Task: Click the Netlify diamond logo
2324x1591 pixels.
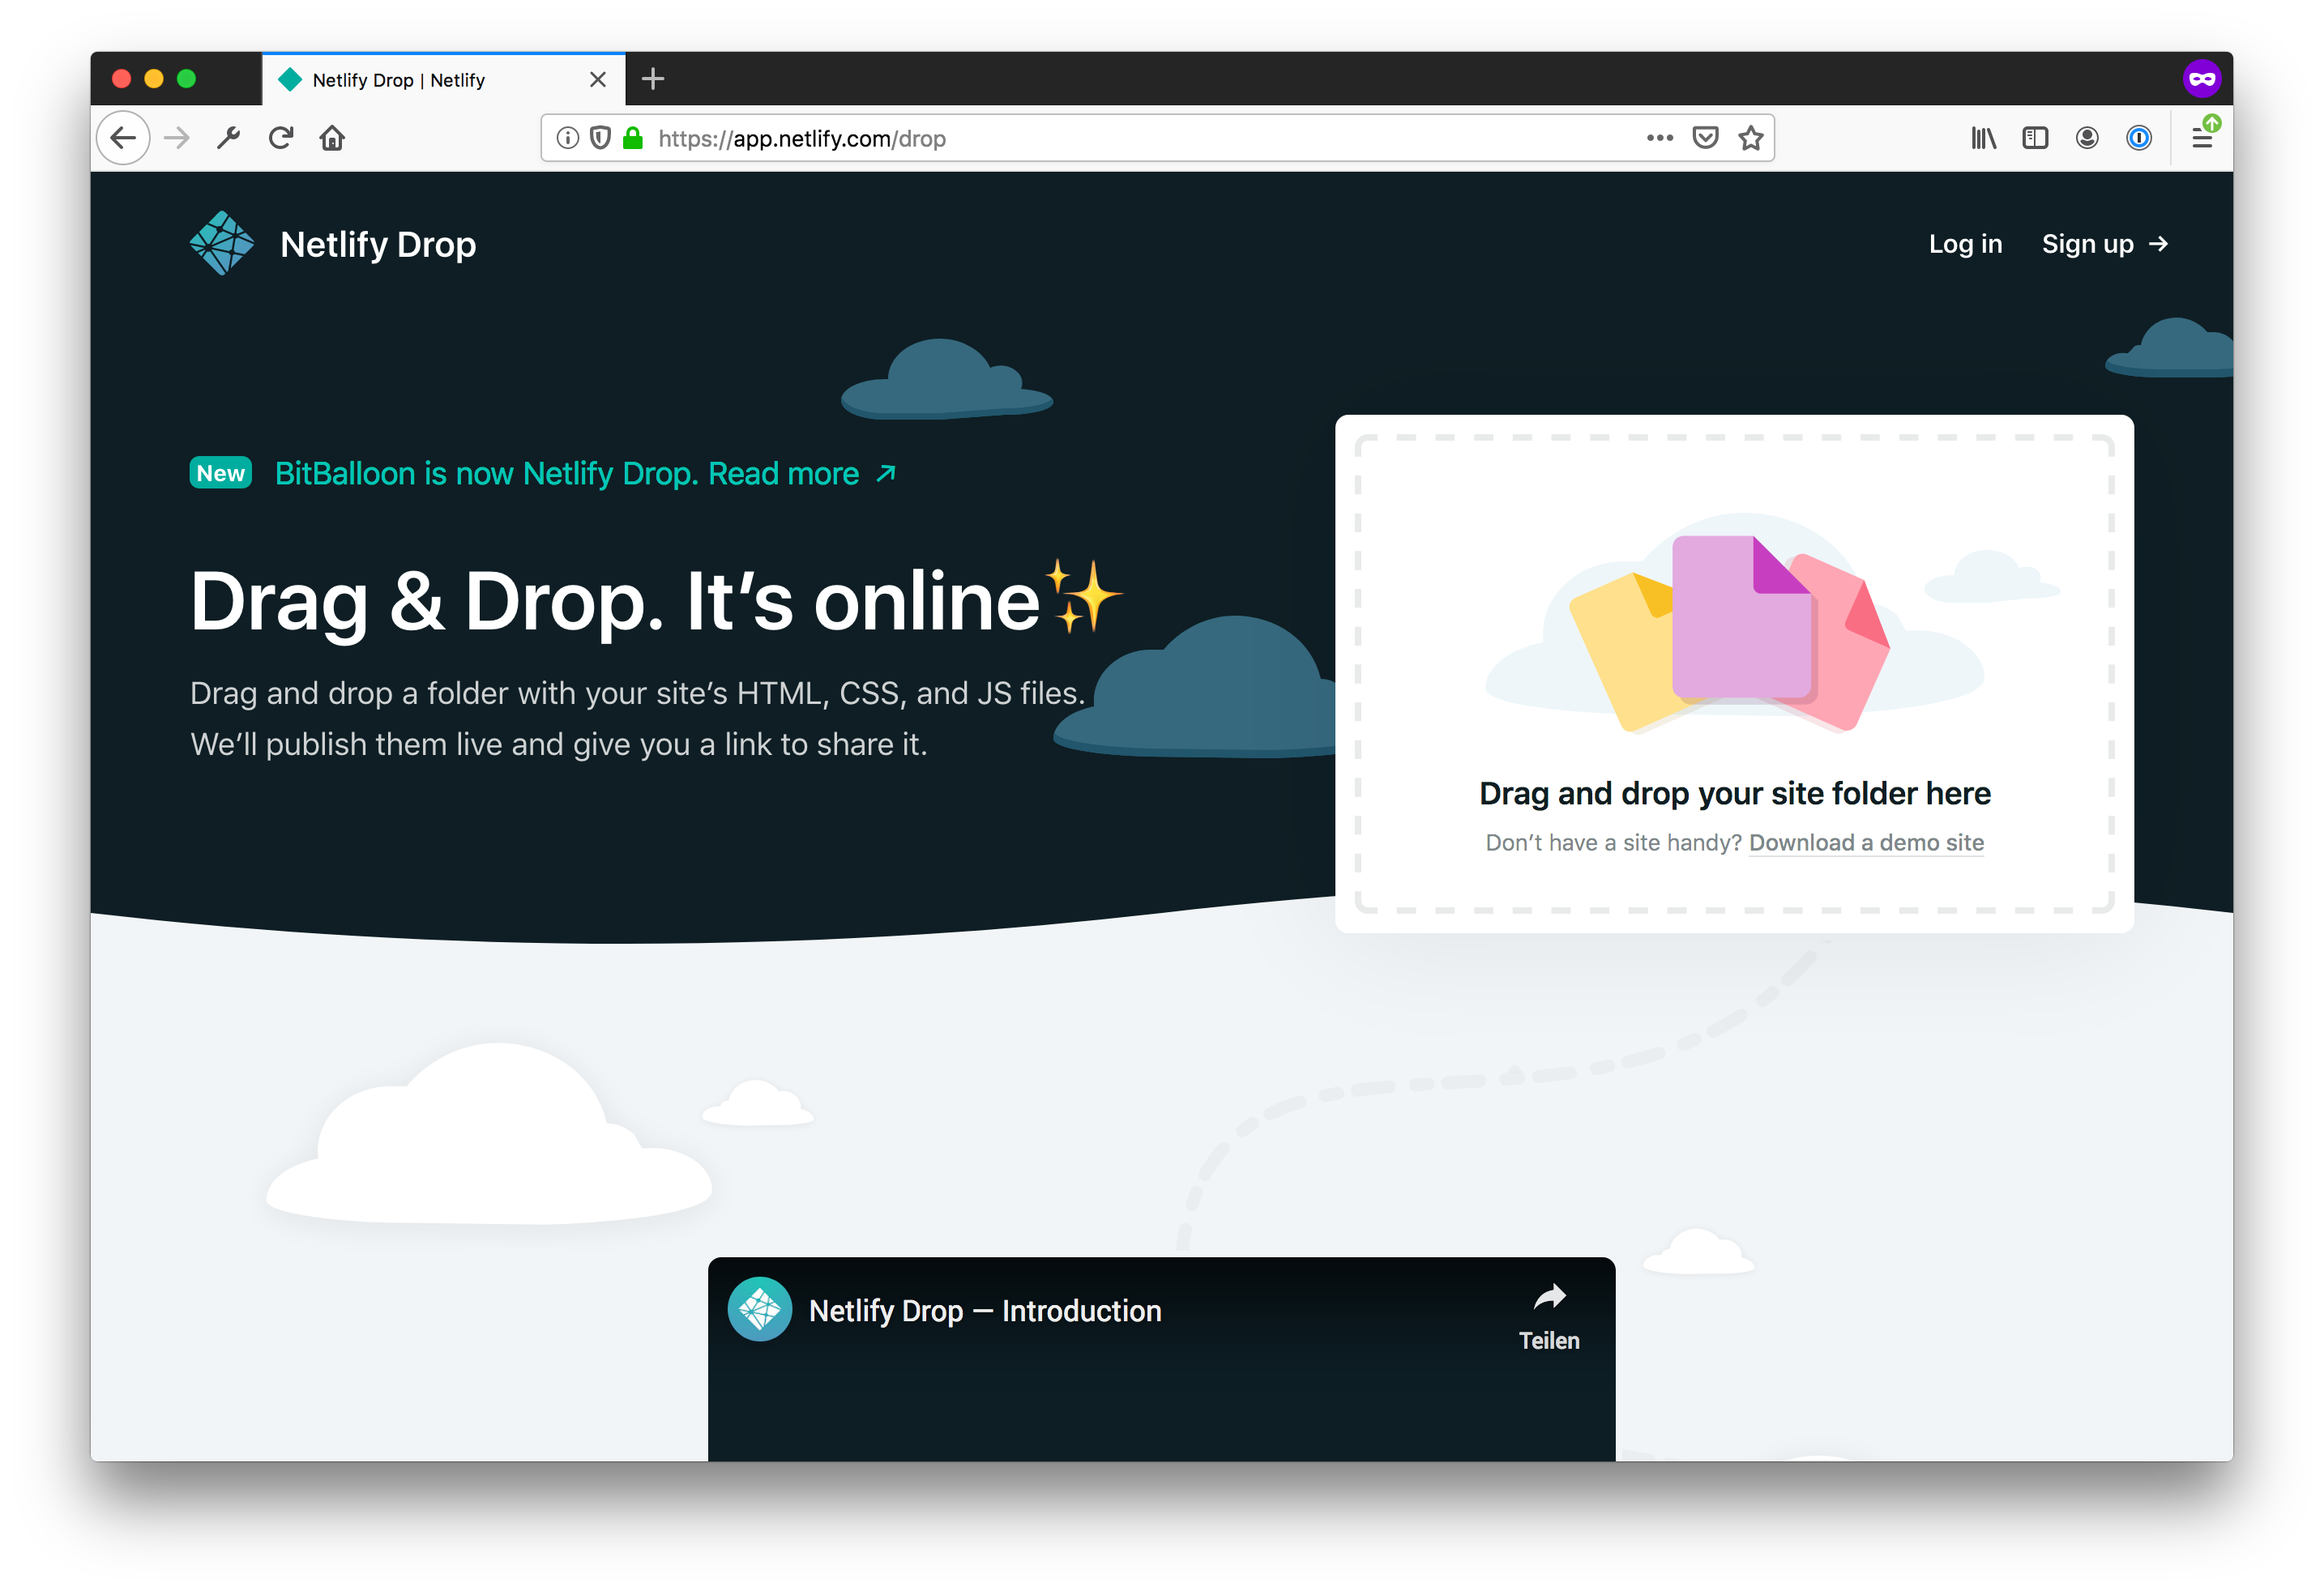Action: (x=222, y=243)
